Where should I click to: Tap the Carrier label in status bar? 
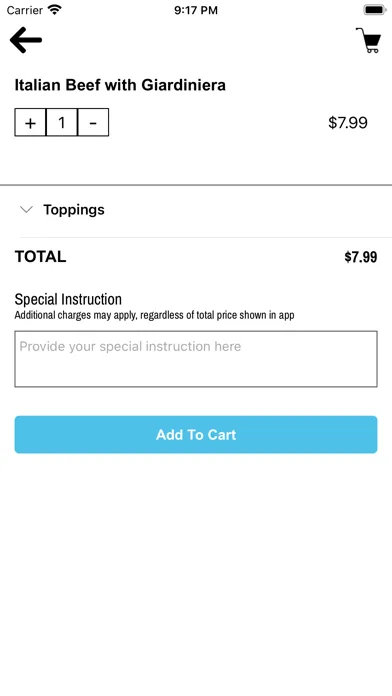(25, 10)
